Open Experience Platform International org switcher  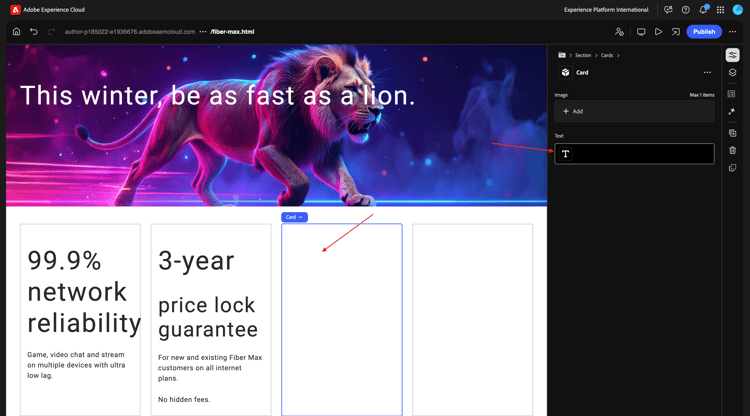[x=606, y=10]
